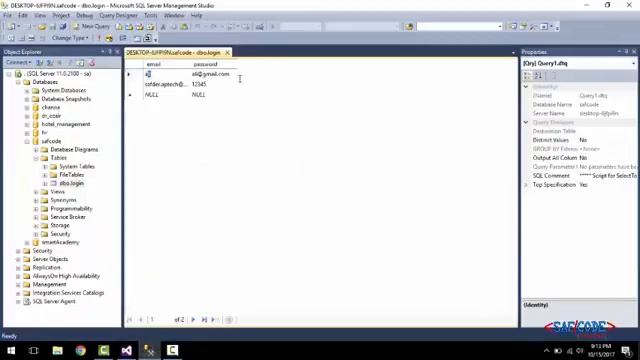Open the File menu
The width and height of the screenshot is (640, 360).
pyautogui.click(x=7, y=16)
